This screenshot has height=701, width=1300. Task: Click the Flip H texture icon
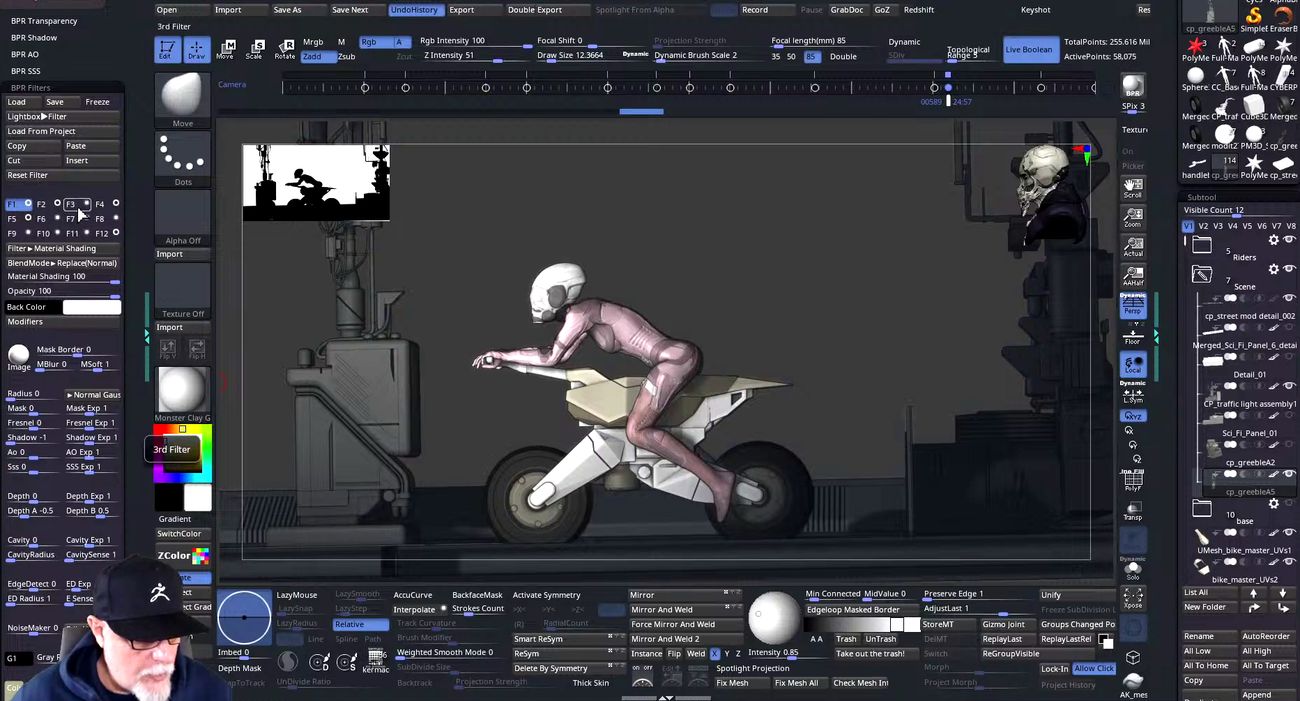[197, 348]
